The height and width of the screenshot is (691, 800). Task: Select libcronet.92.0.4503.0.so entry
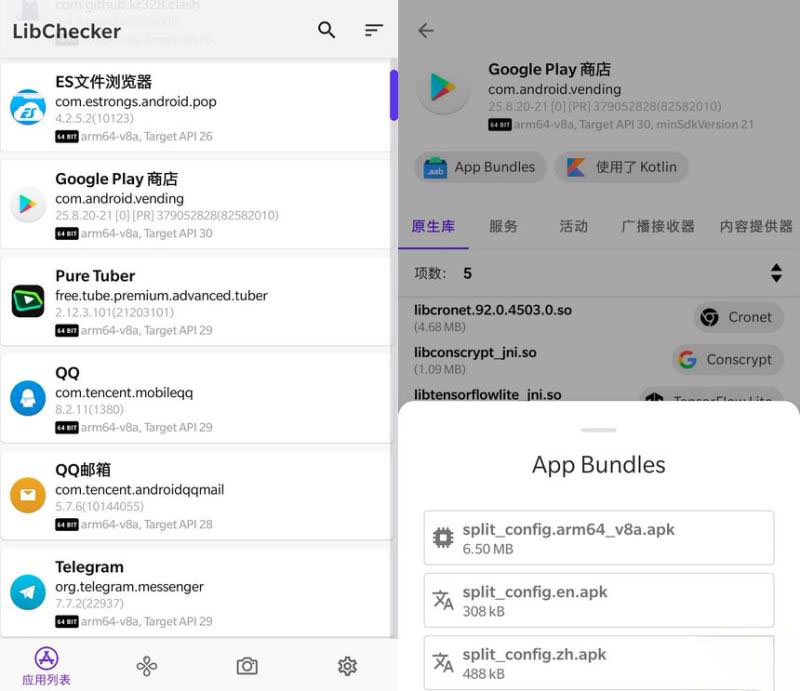[598, 317]
